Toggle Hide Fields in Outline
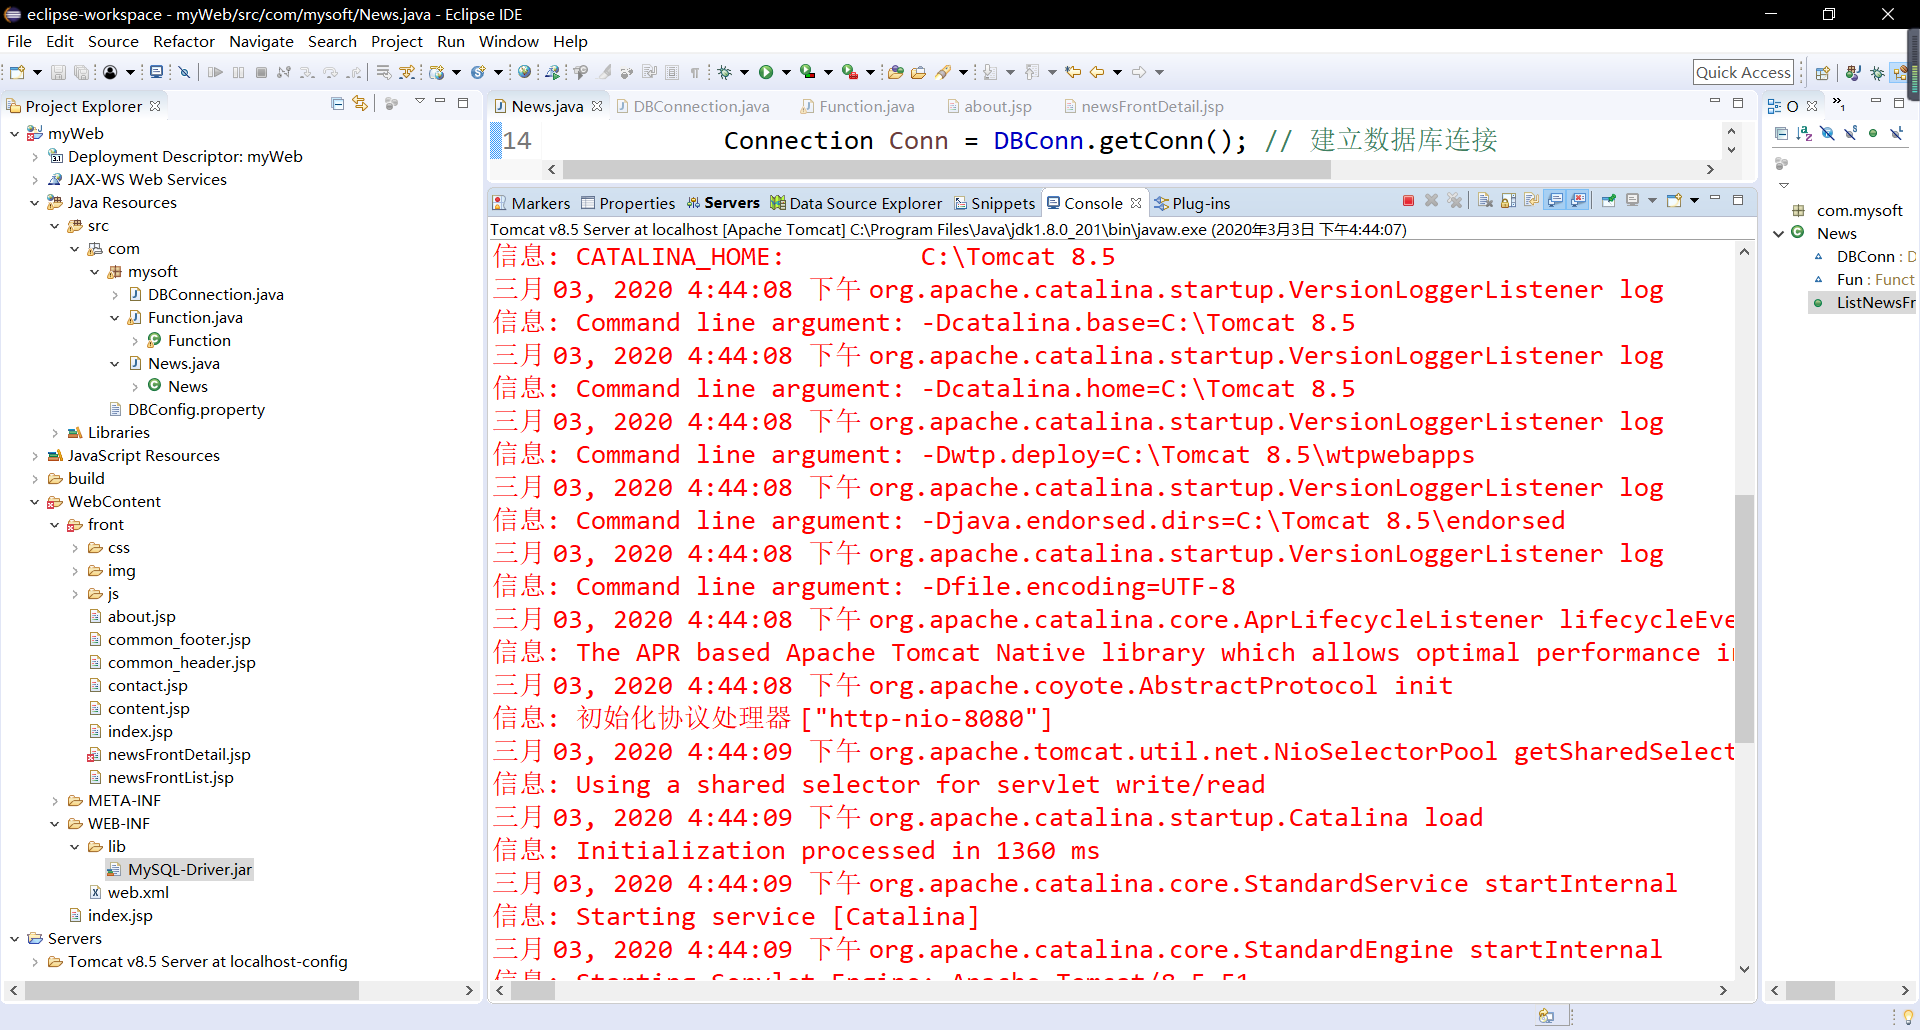1920x1030 pixels. point(1827,133)
